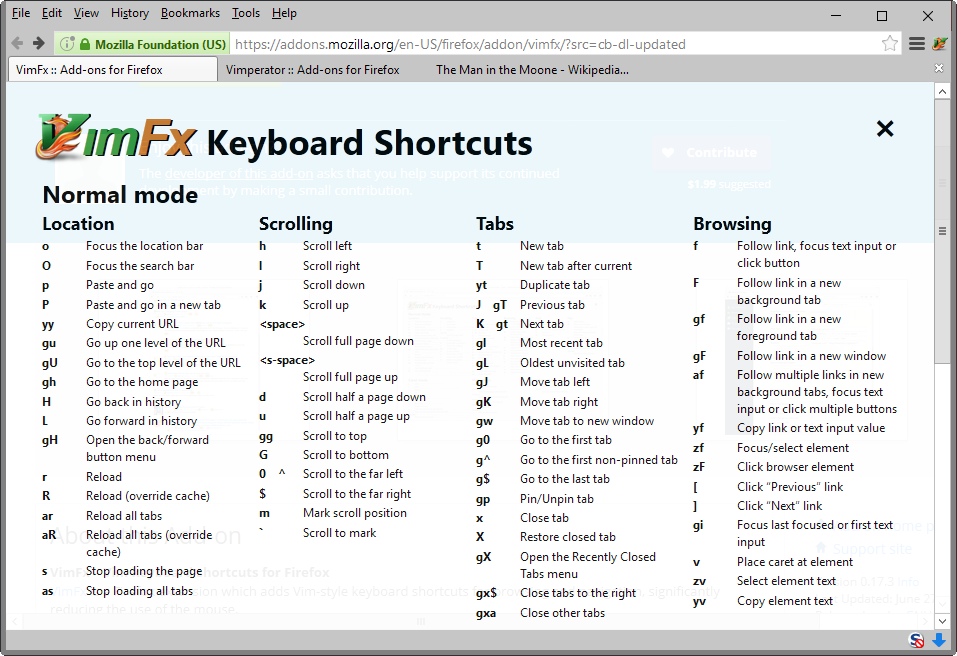Open the View menu
This screenshot has width=957, height=656.
click(x=86, y=13)
